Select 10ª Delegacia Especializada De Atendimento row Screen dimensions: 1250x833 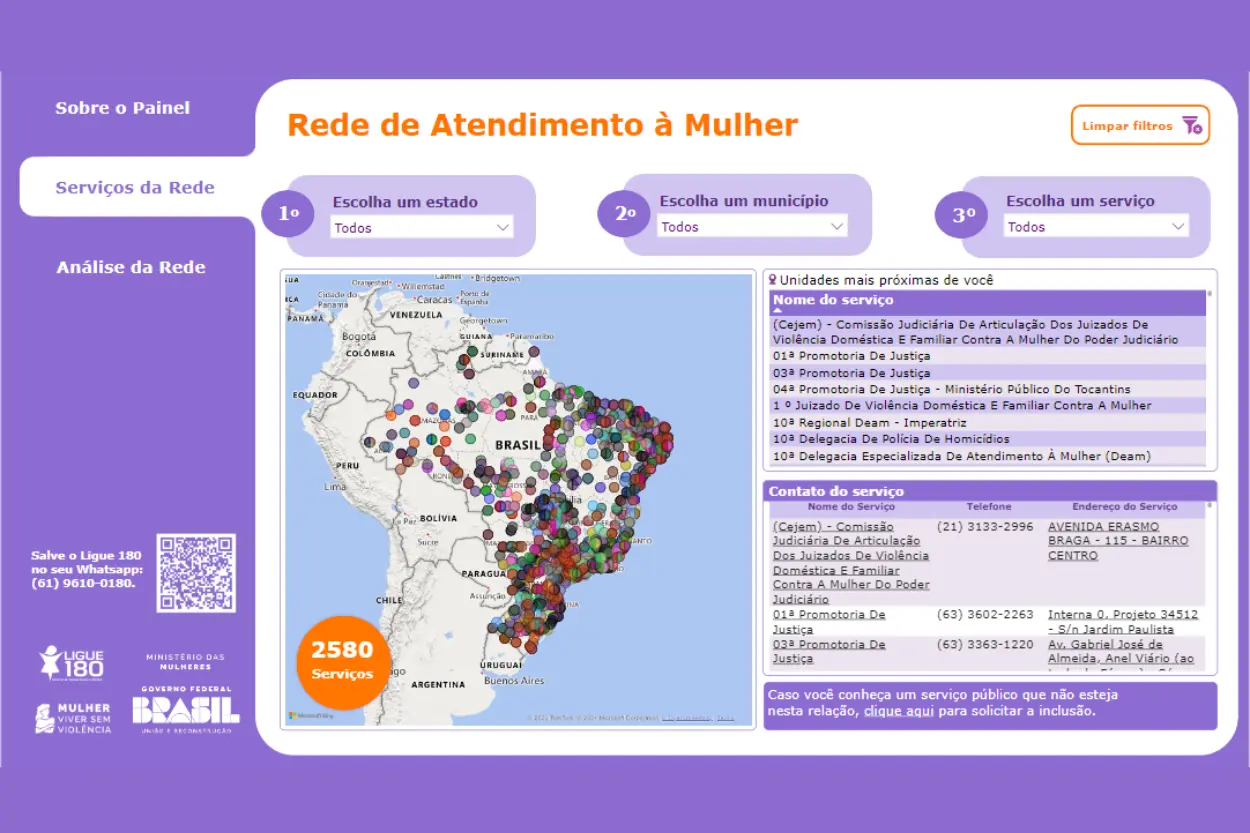click(988, 456)
